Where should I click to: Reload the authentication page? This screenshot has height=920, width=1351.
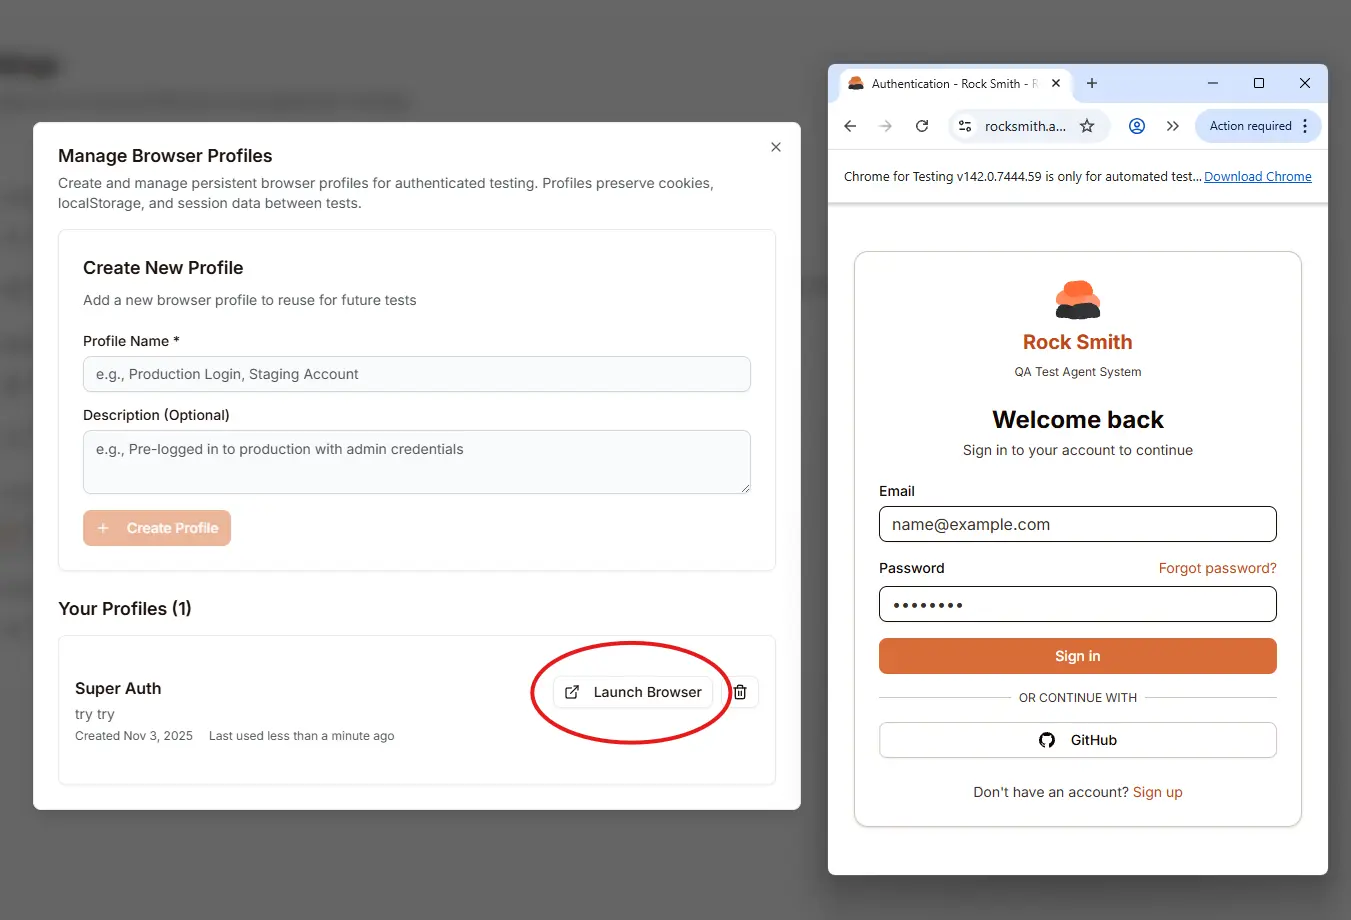[x=921, y=126]
